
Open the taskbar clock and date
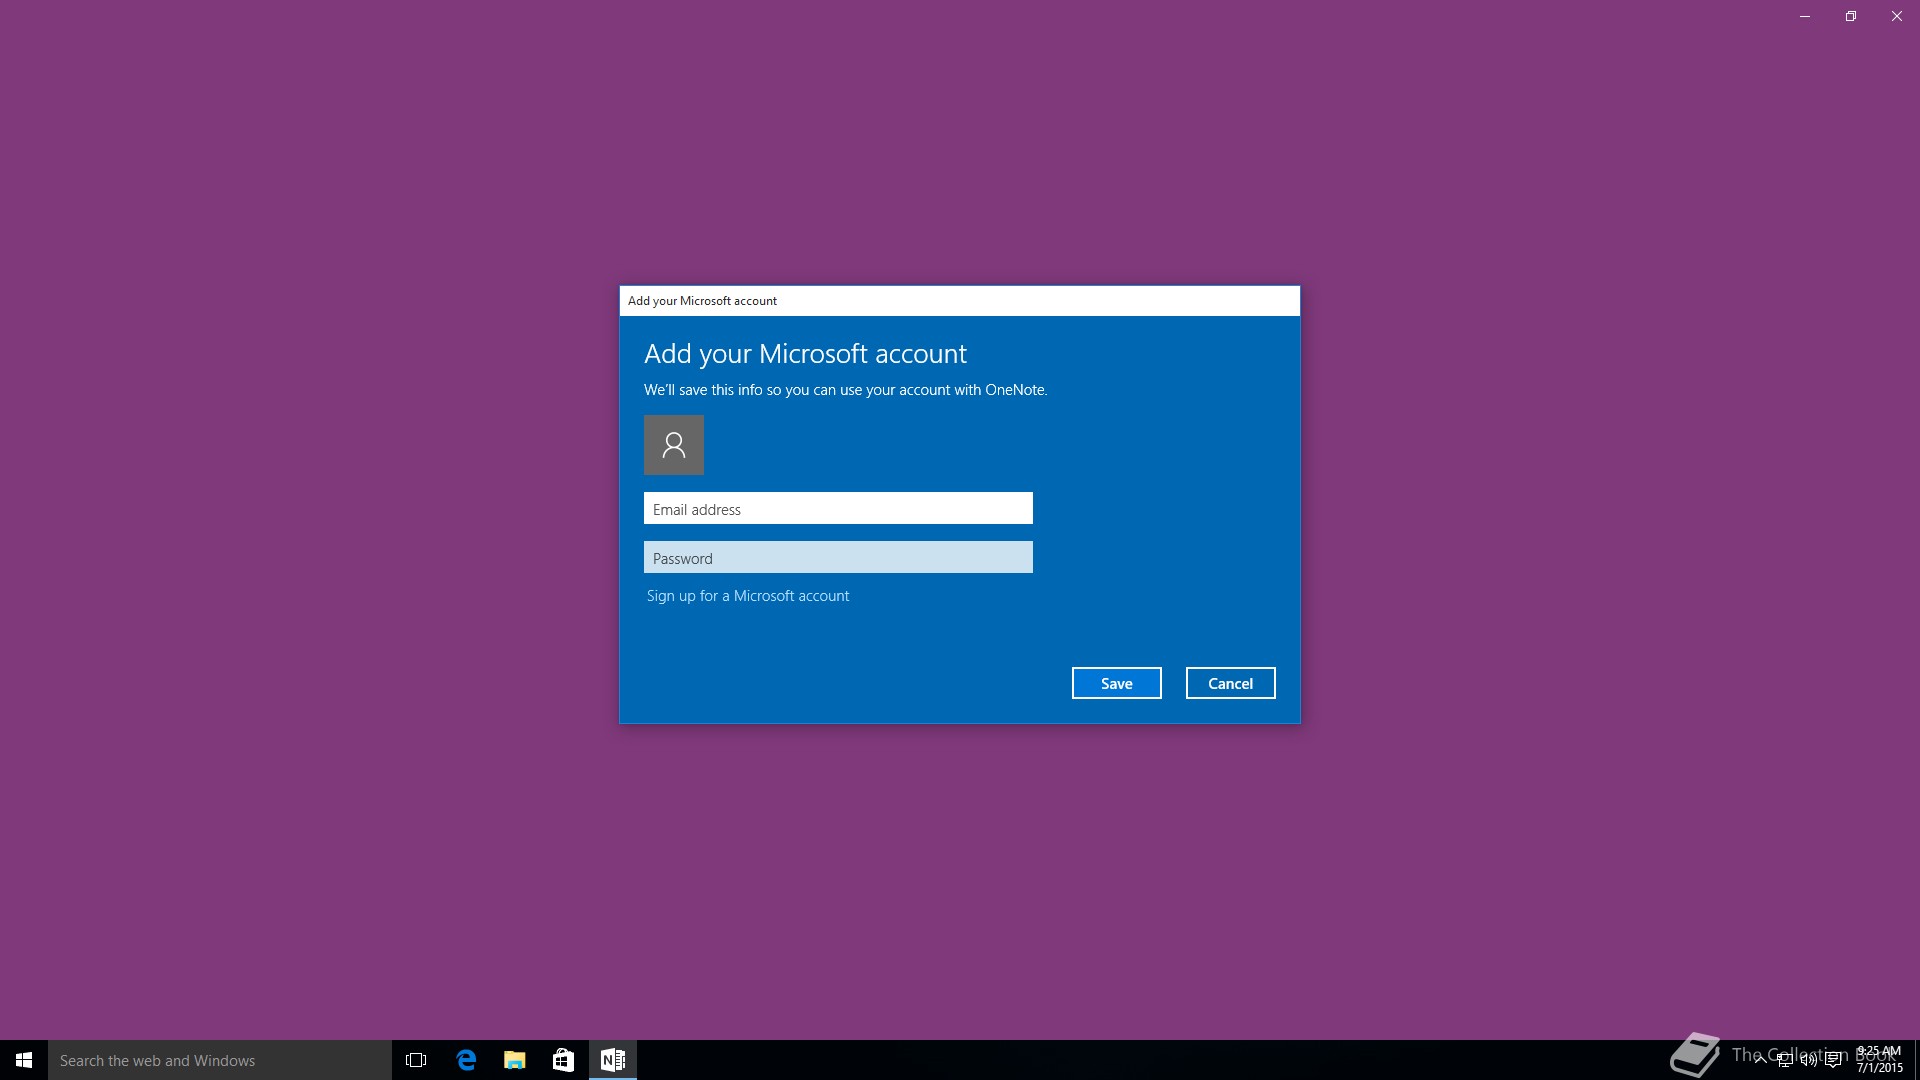pyautogui.click(x=1879, y=1060)
